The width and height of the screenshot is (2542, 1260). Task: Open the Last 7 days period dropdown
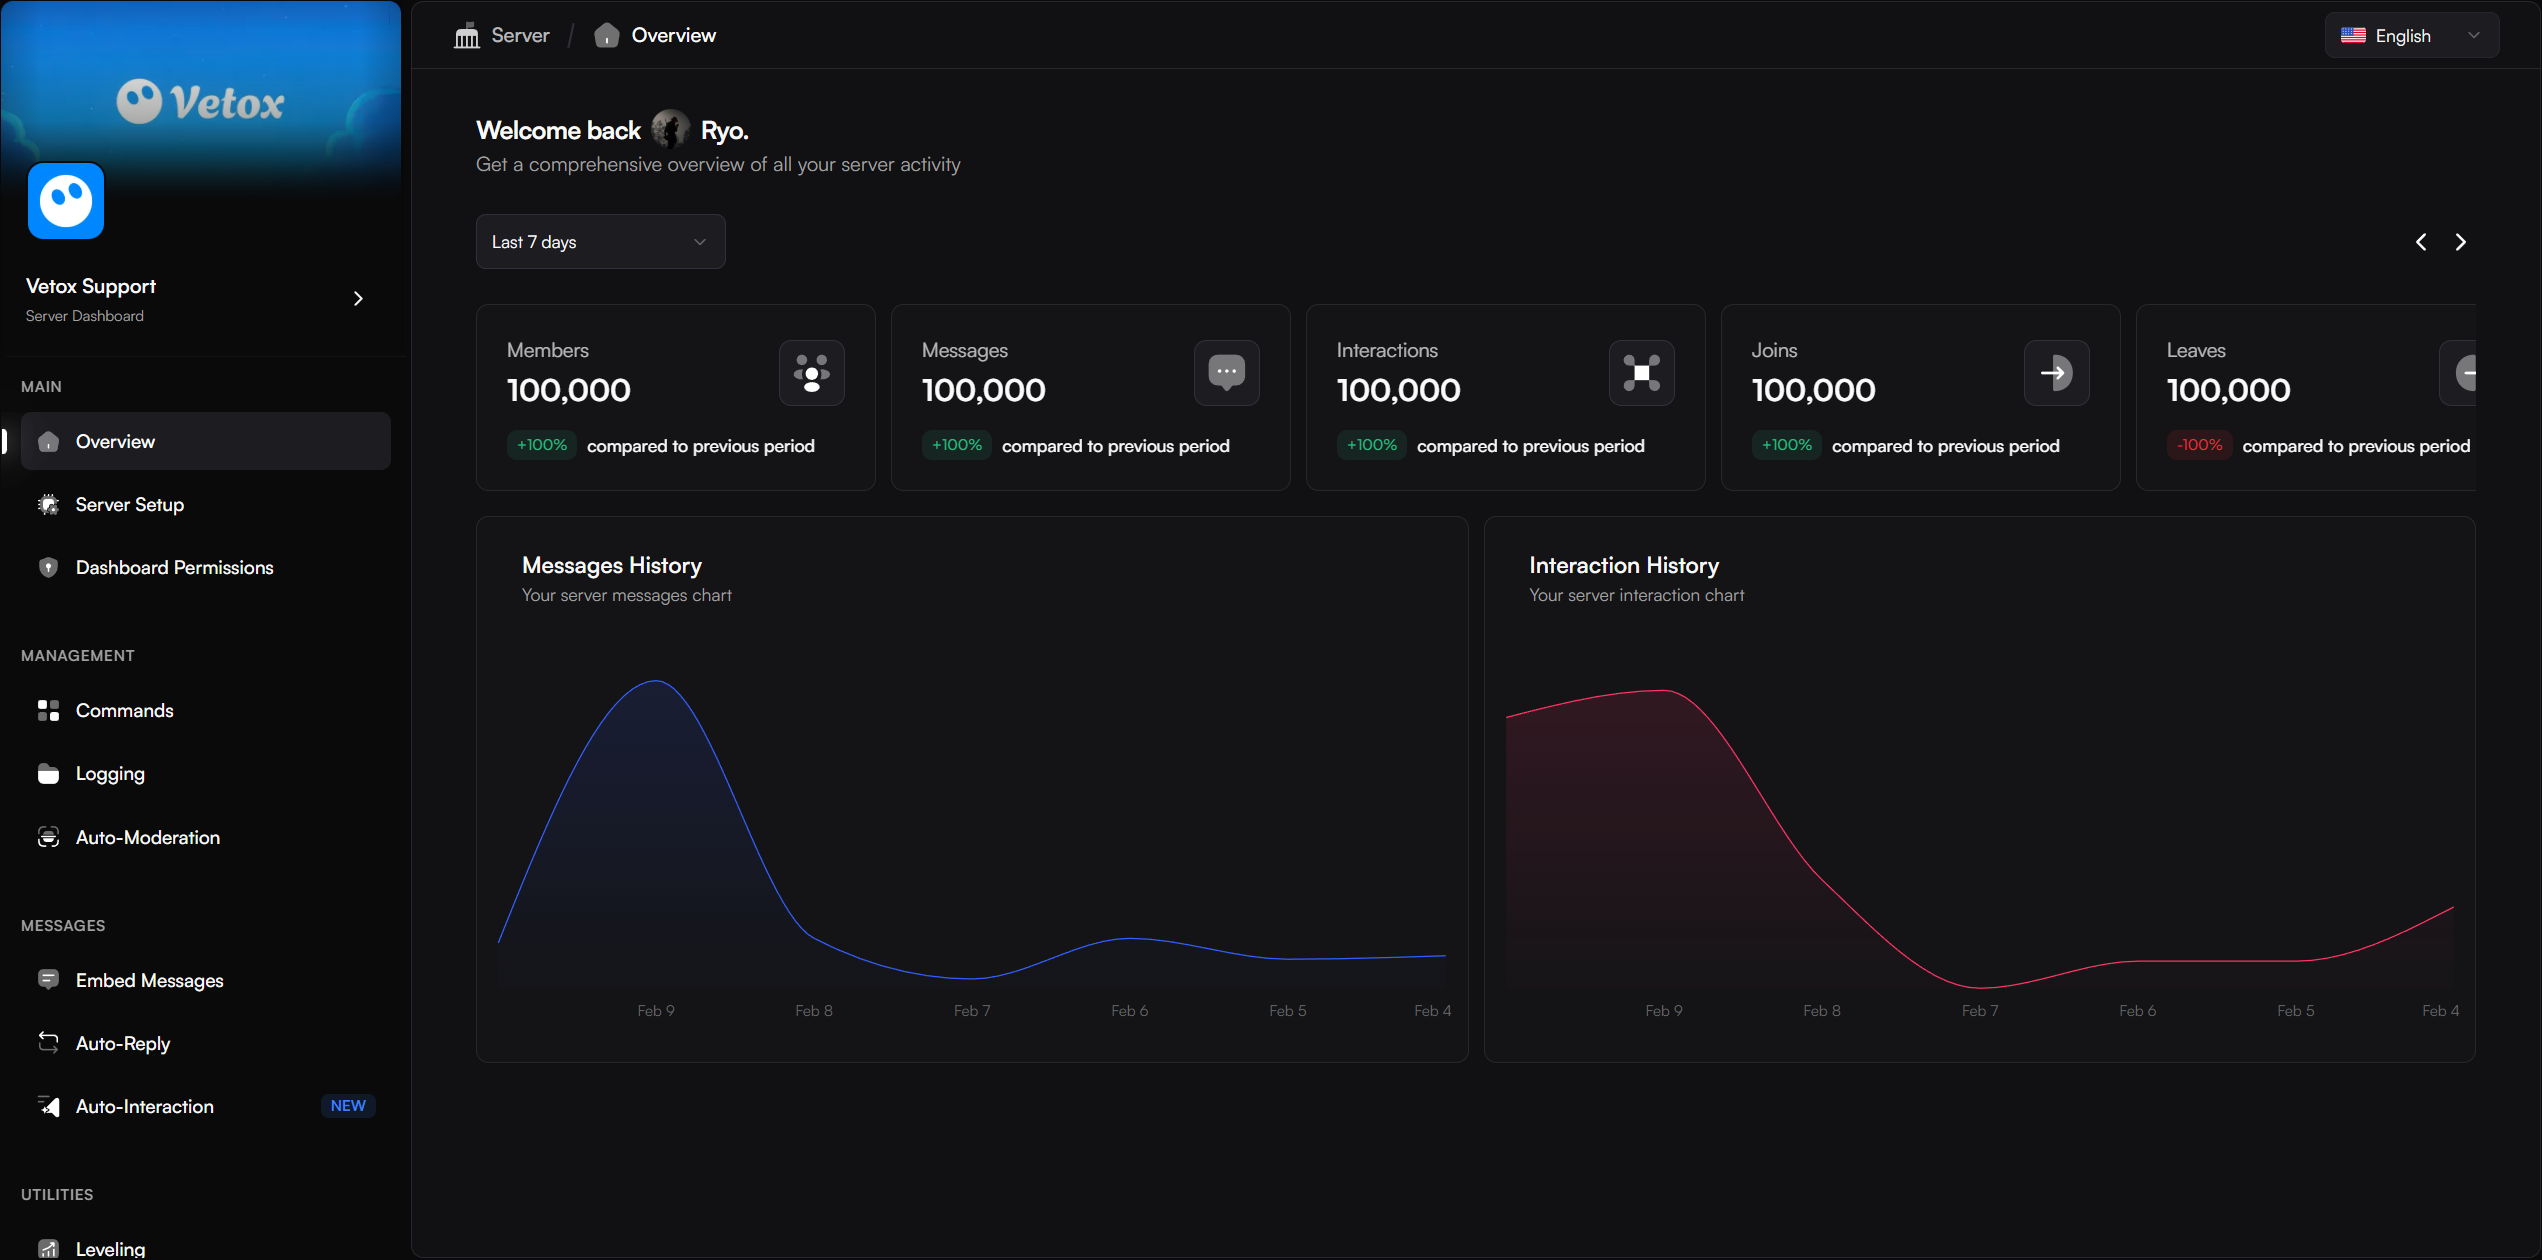coord(600,241)
